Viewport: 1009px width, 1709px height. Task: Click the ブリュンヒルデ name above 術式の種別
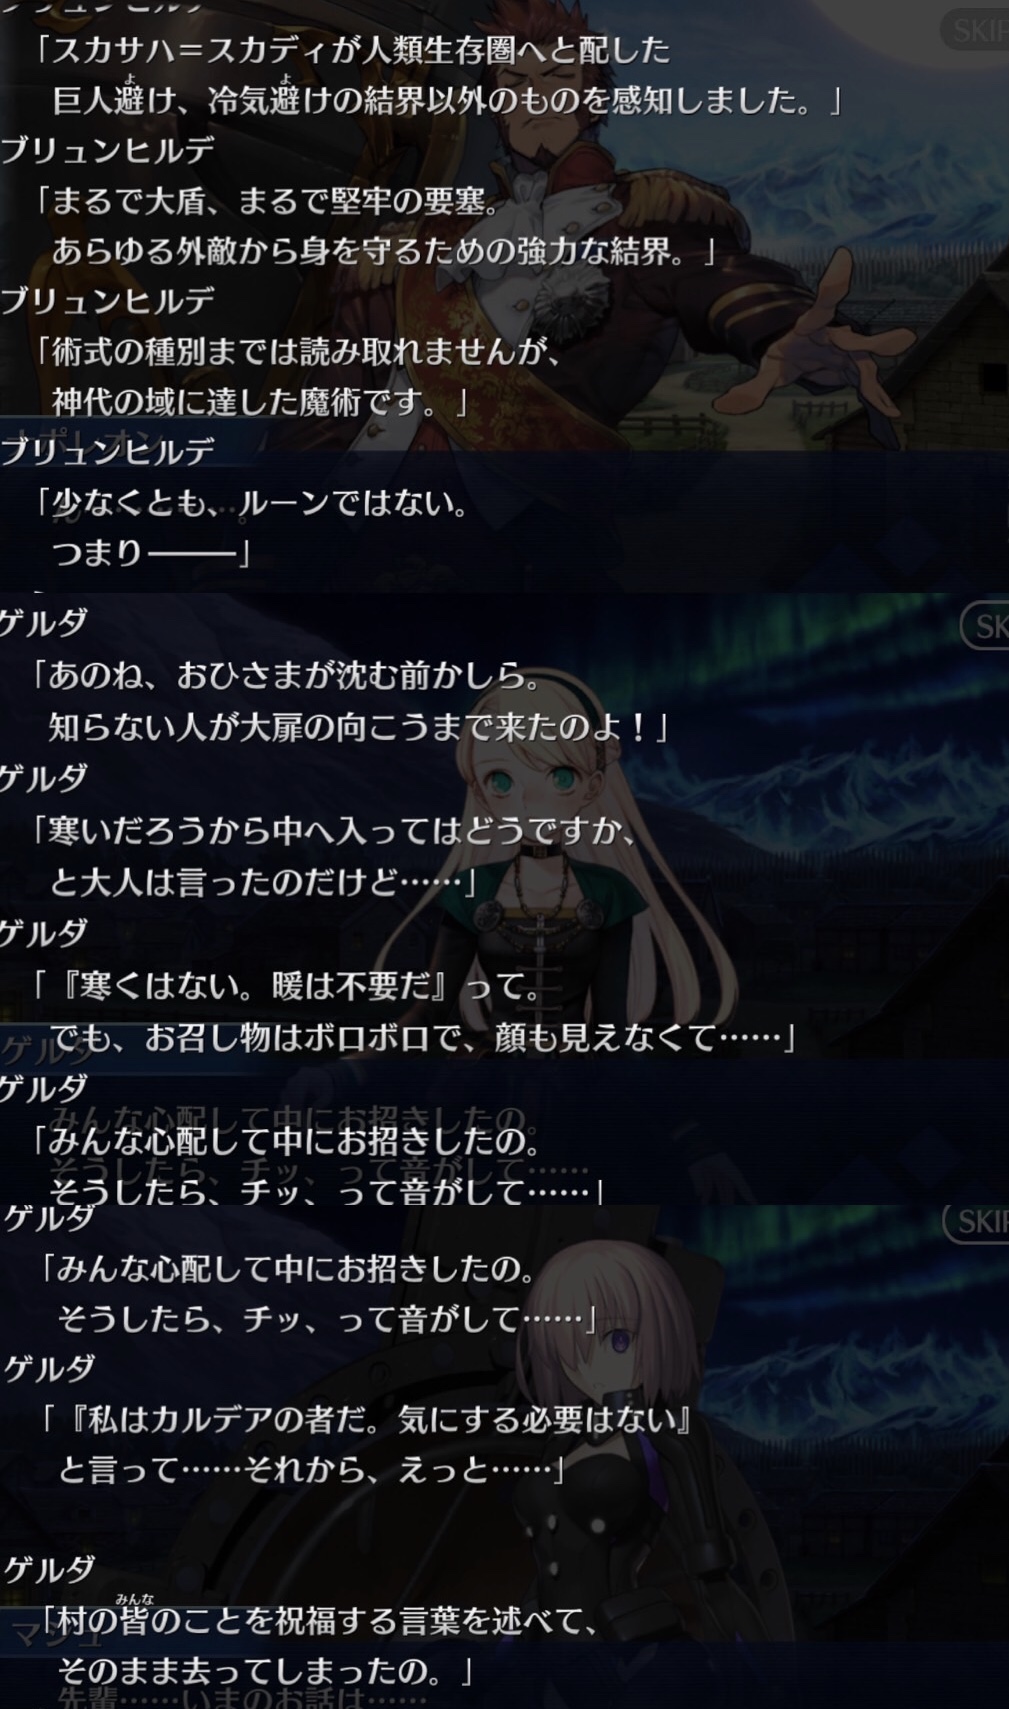107,300
